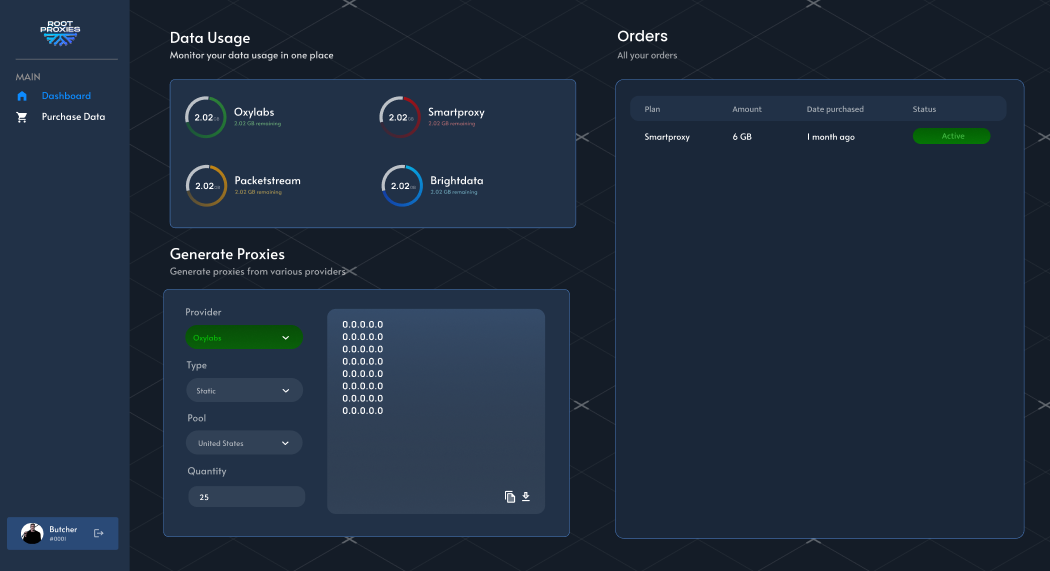This screenshot has height=571, width=1050.
Task: Open the Provider dropdown showing Oxylabs
Action: pos(244,337)
